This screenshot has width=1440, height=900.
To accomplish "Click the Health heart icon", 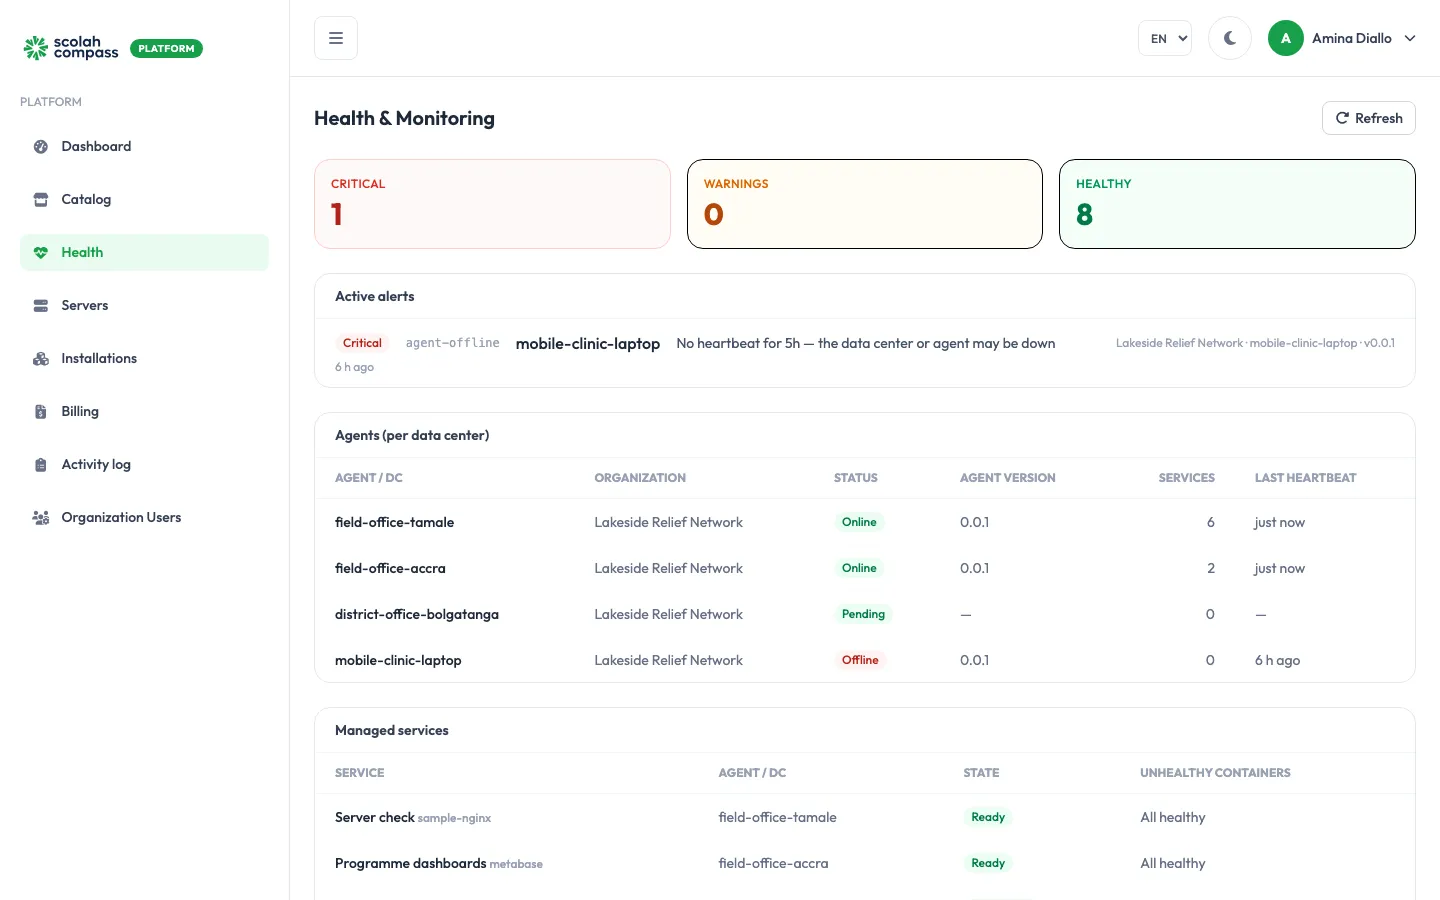I will click(x=41, y=252).
